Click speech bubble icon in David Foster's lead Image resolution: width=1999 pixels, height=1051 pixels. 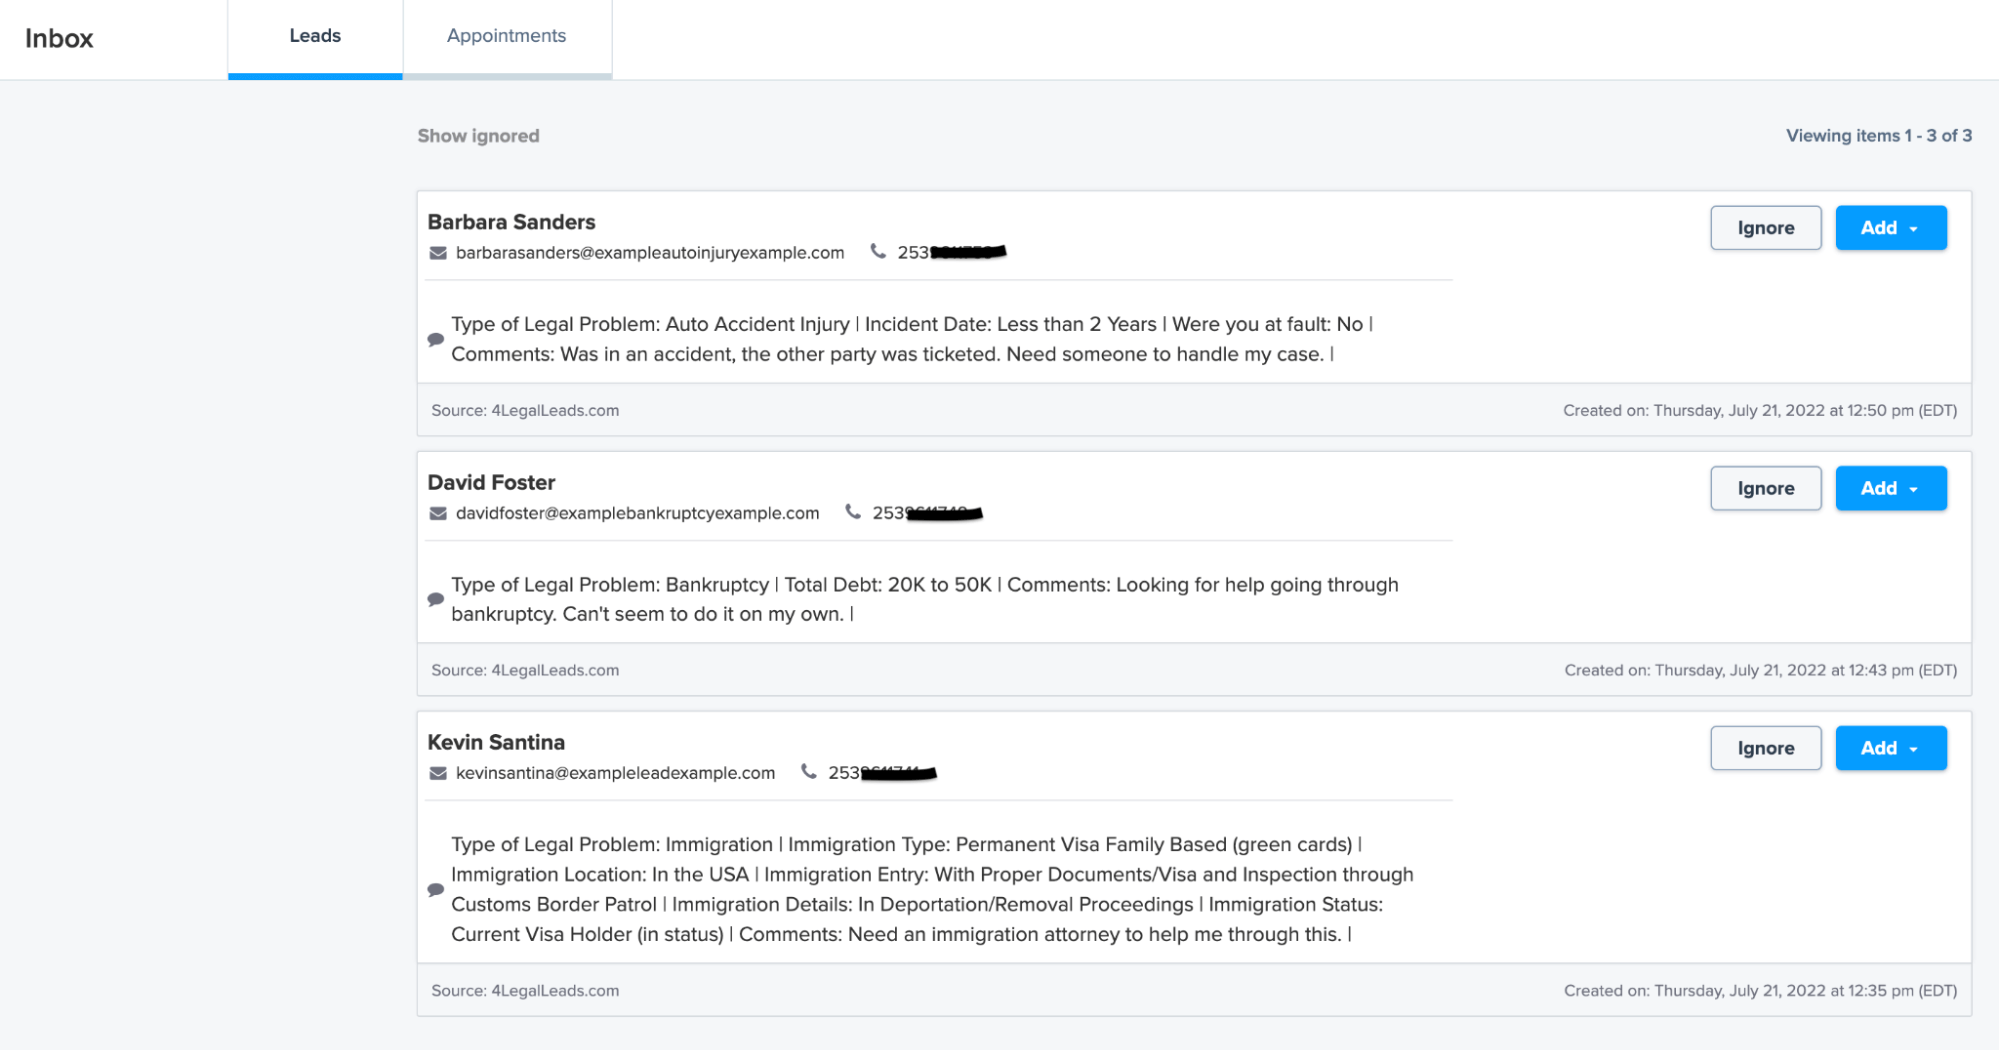coord(436,600)
